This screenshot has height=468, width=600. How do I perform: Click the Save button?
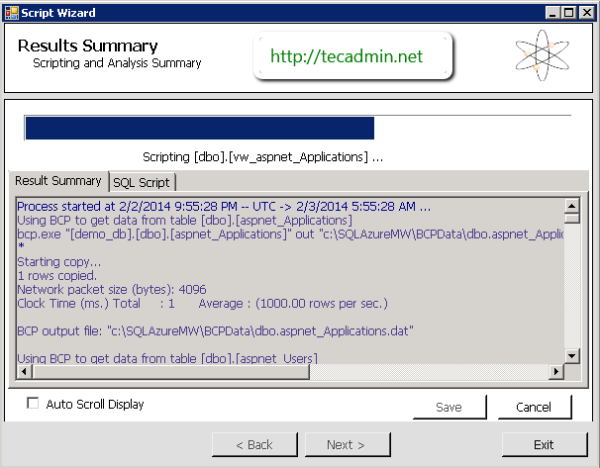tap(448, 407)
